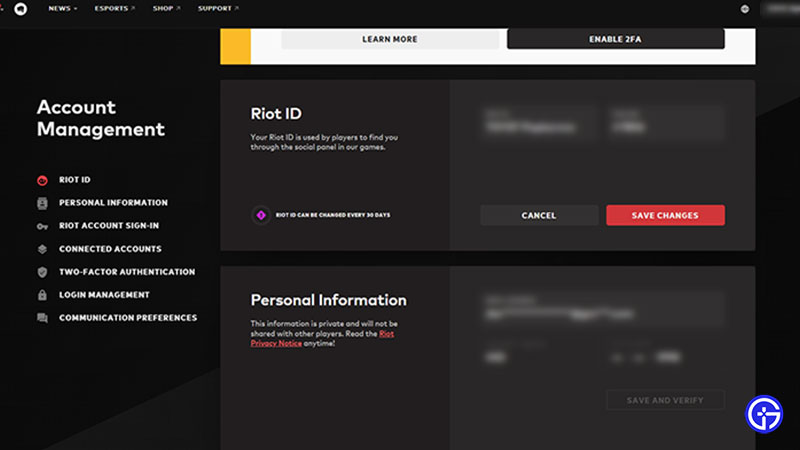The image size is (800, 450).
Task: Go to Connected Accounts in sidebar
Action: [x=110, y=249]
